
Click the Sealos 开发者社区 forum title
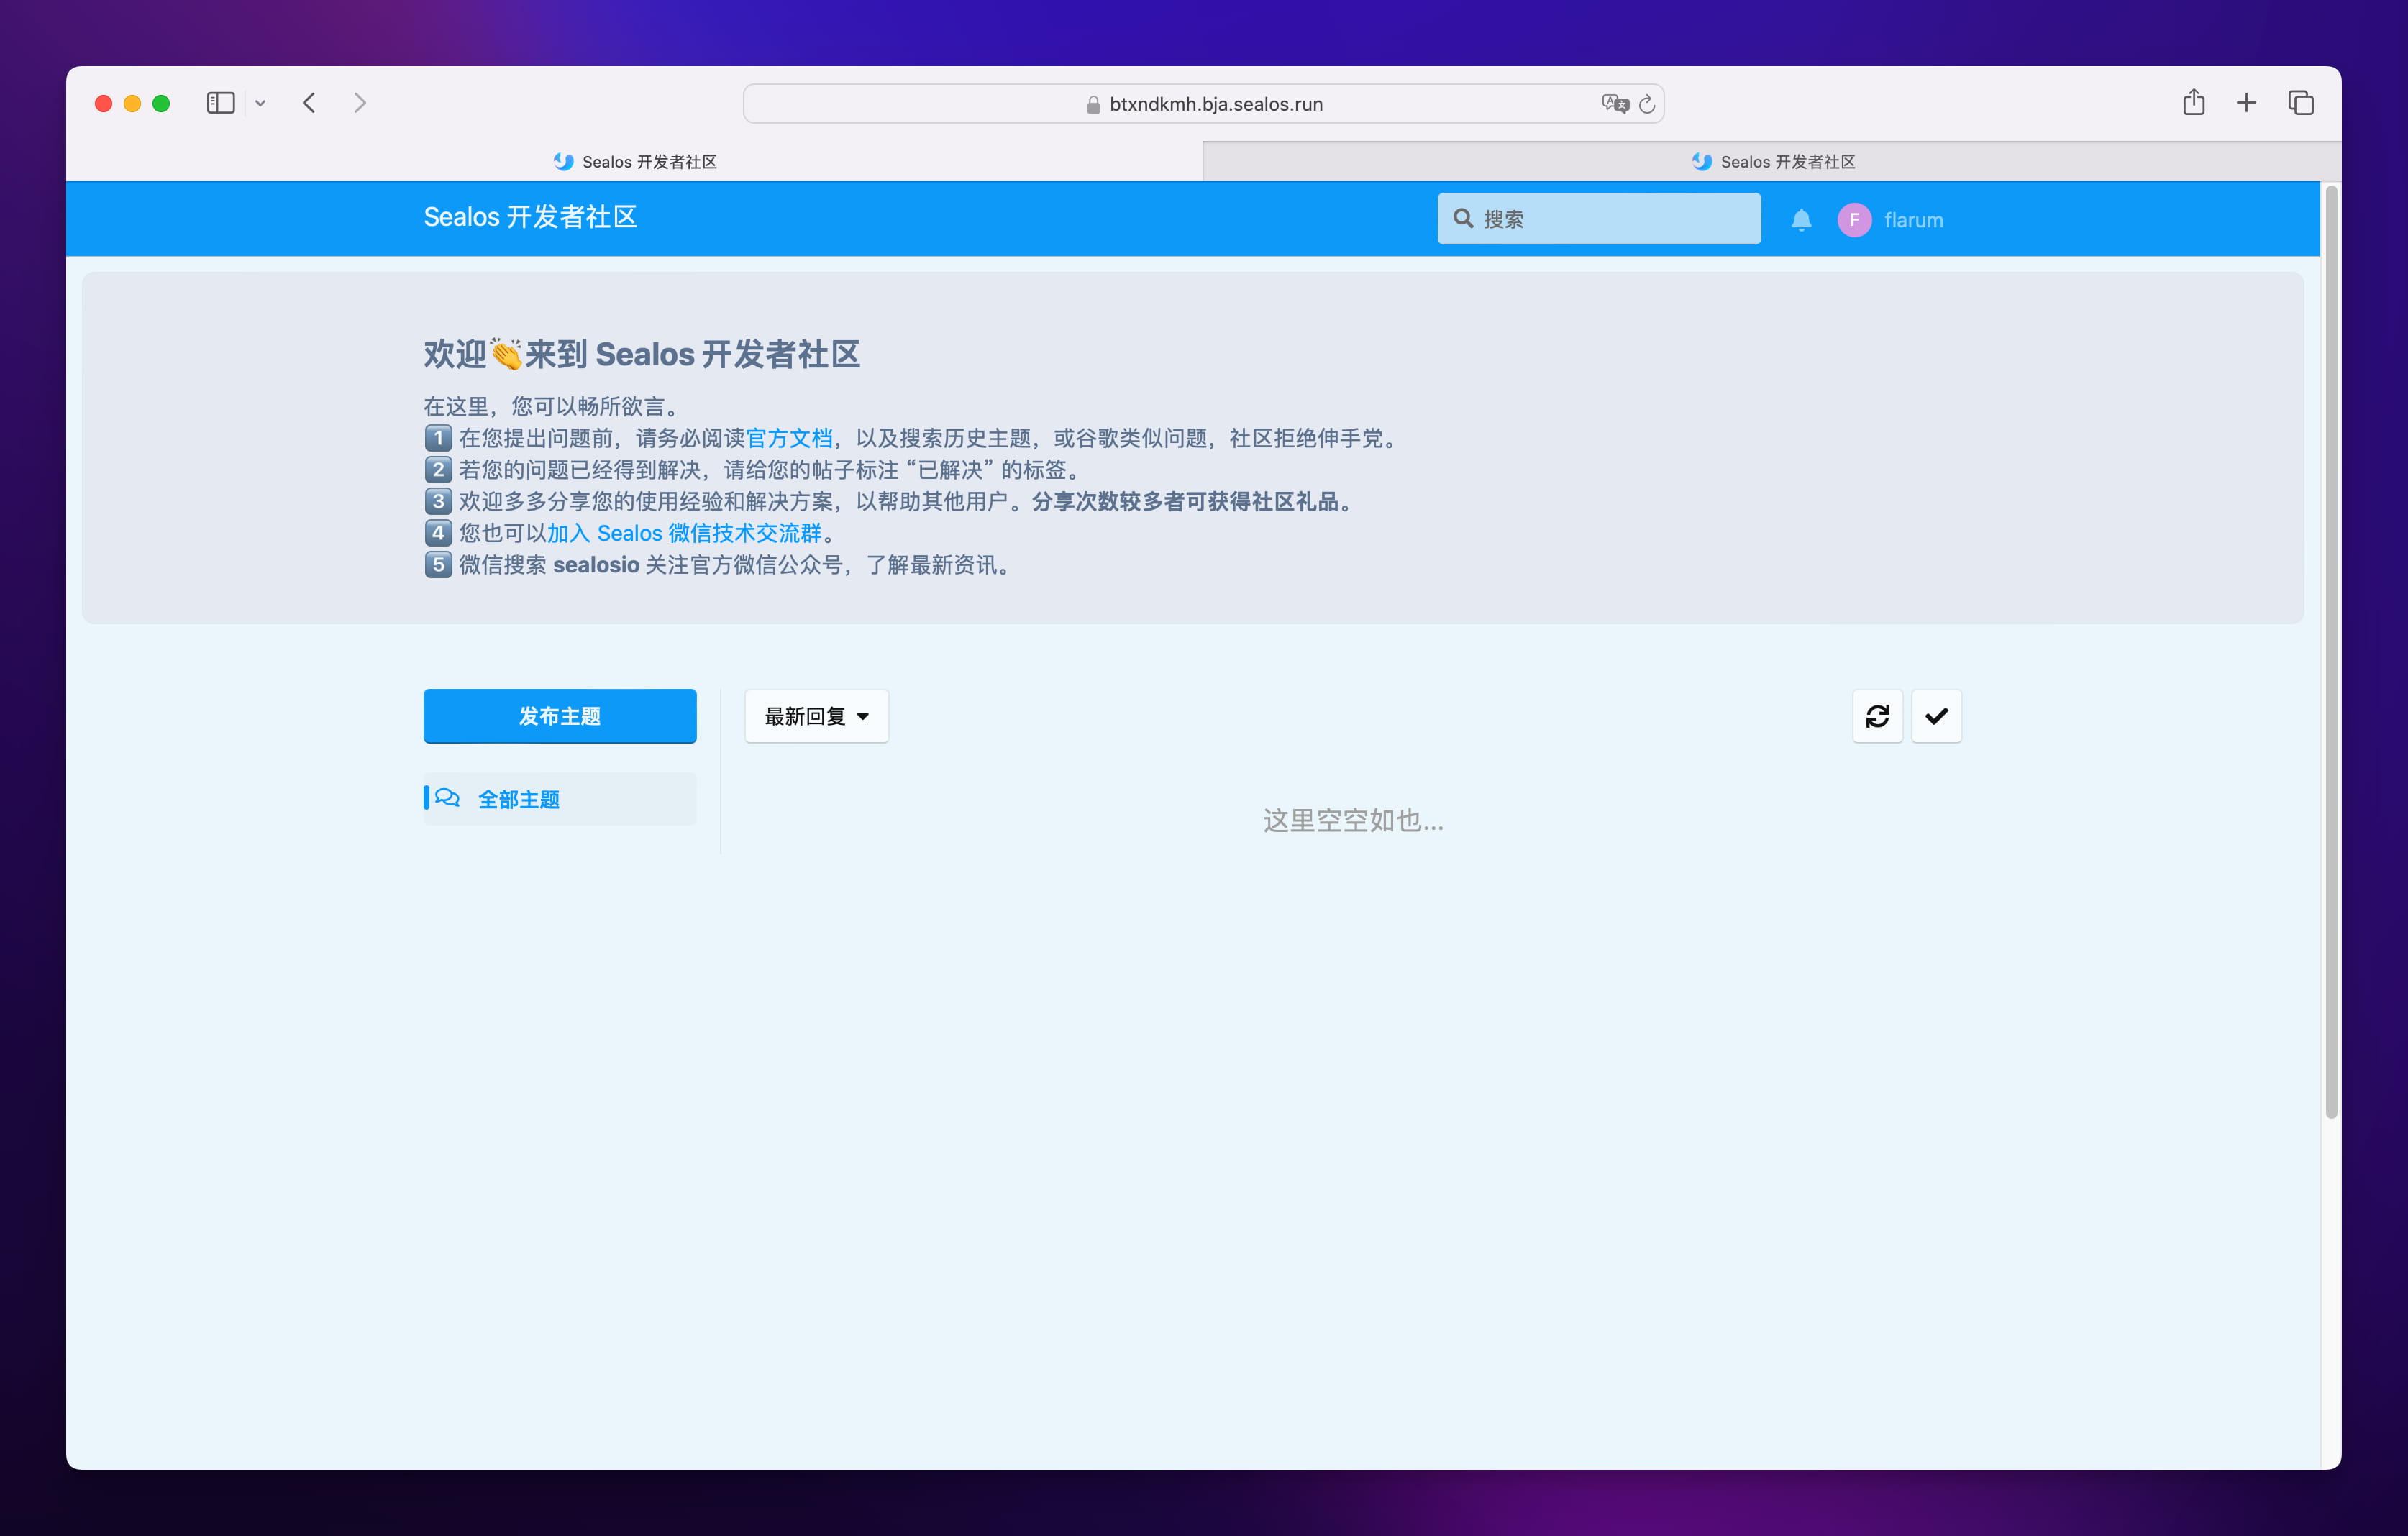click(x=530, y=217)
